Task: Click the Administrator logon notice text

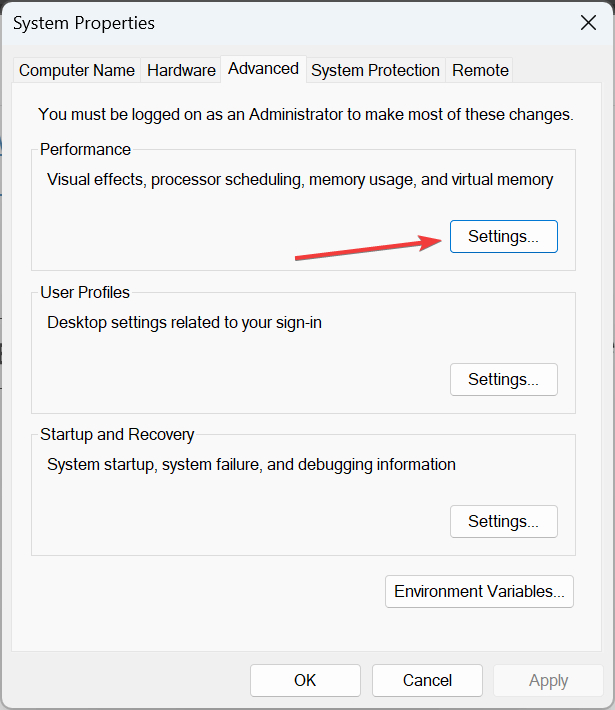Action: [305, 115]
